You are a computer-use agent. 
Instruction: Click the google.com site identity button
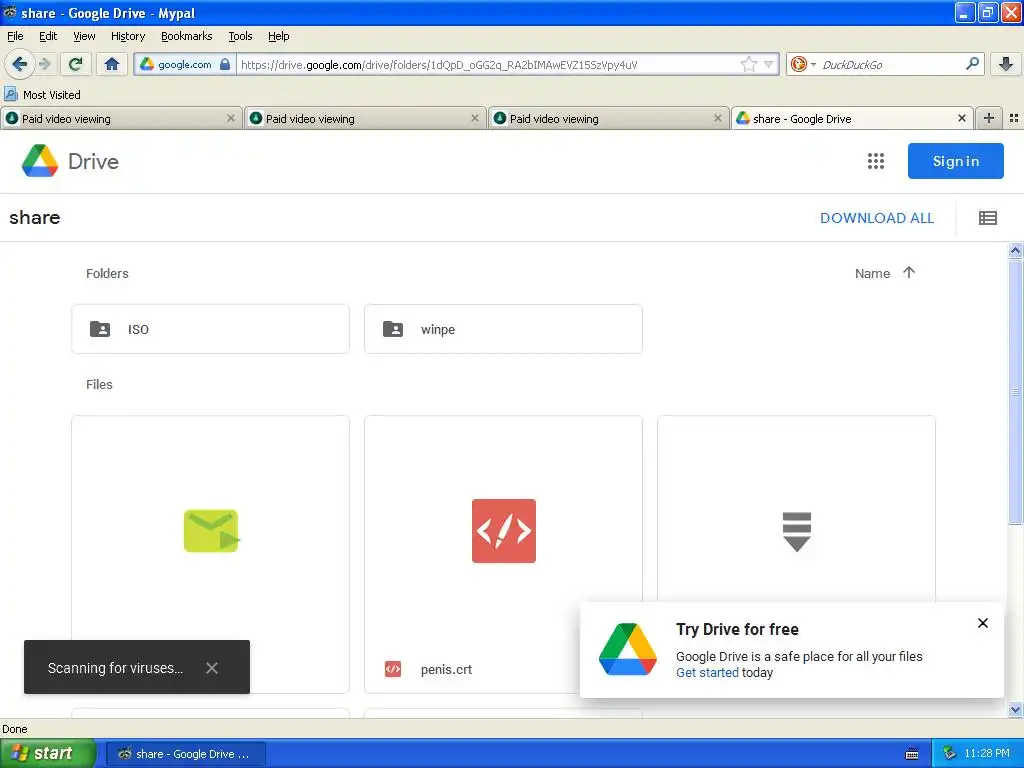(x=185, y=64)
